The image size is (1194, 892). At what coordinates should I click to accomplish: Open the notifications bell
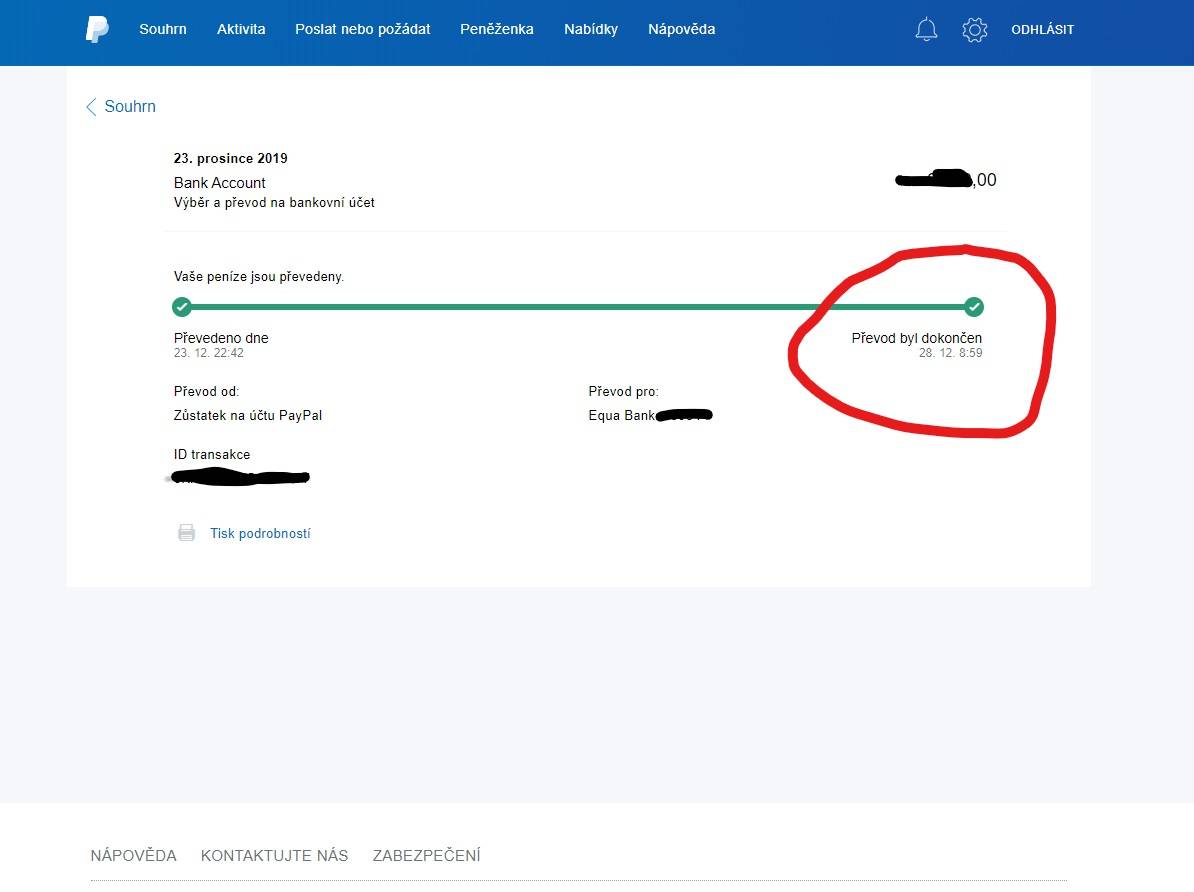coord(926,30)
